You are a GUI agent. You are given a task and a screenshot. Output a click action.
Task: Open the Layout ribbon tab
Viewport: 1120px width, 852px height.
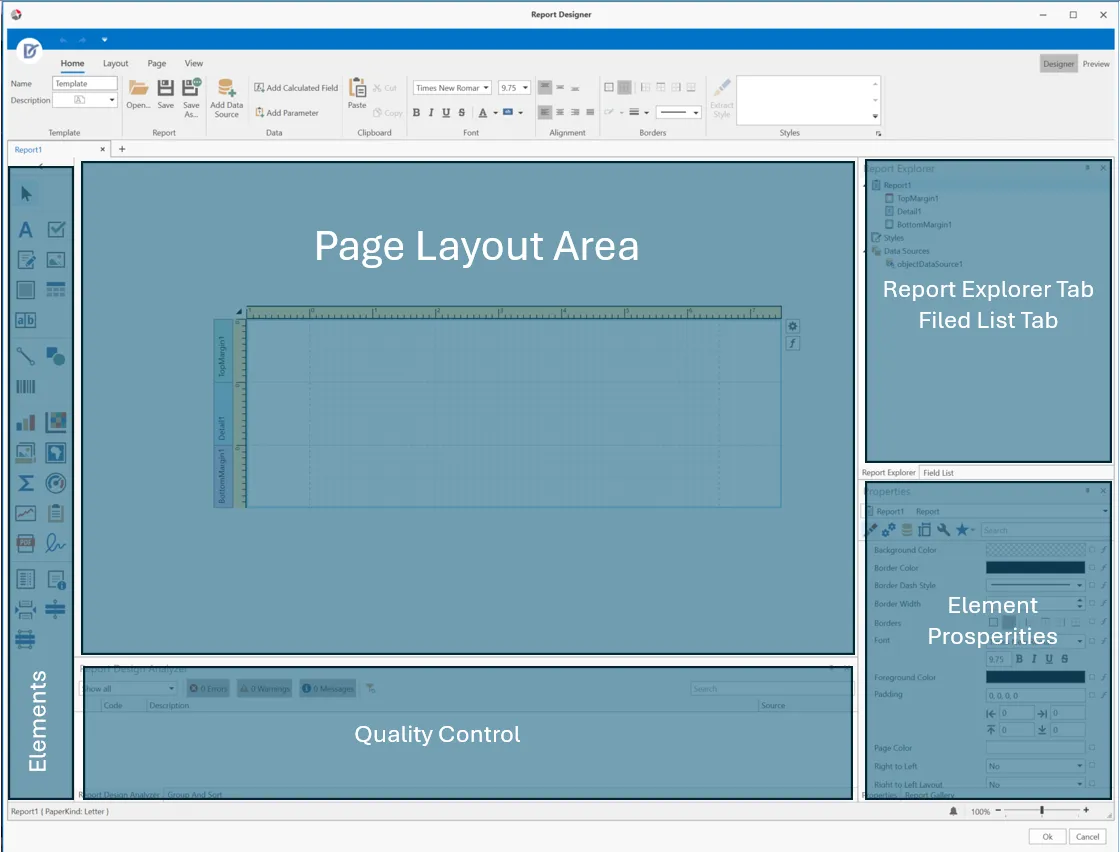click(116, 64)
